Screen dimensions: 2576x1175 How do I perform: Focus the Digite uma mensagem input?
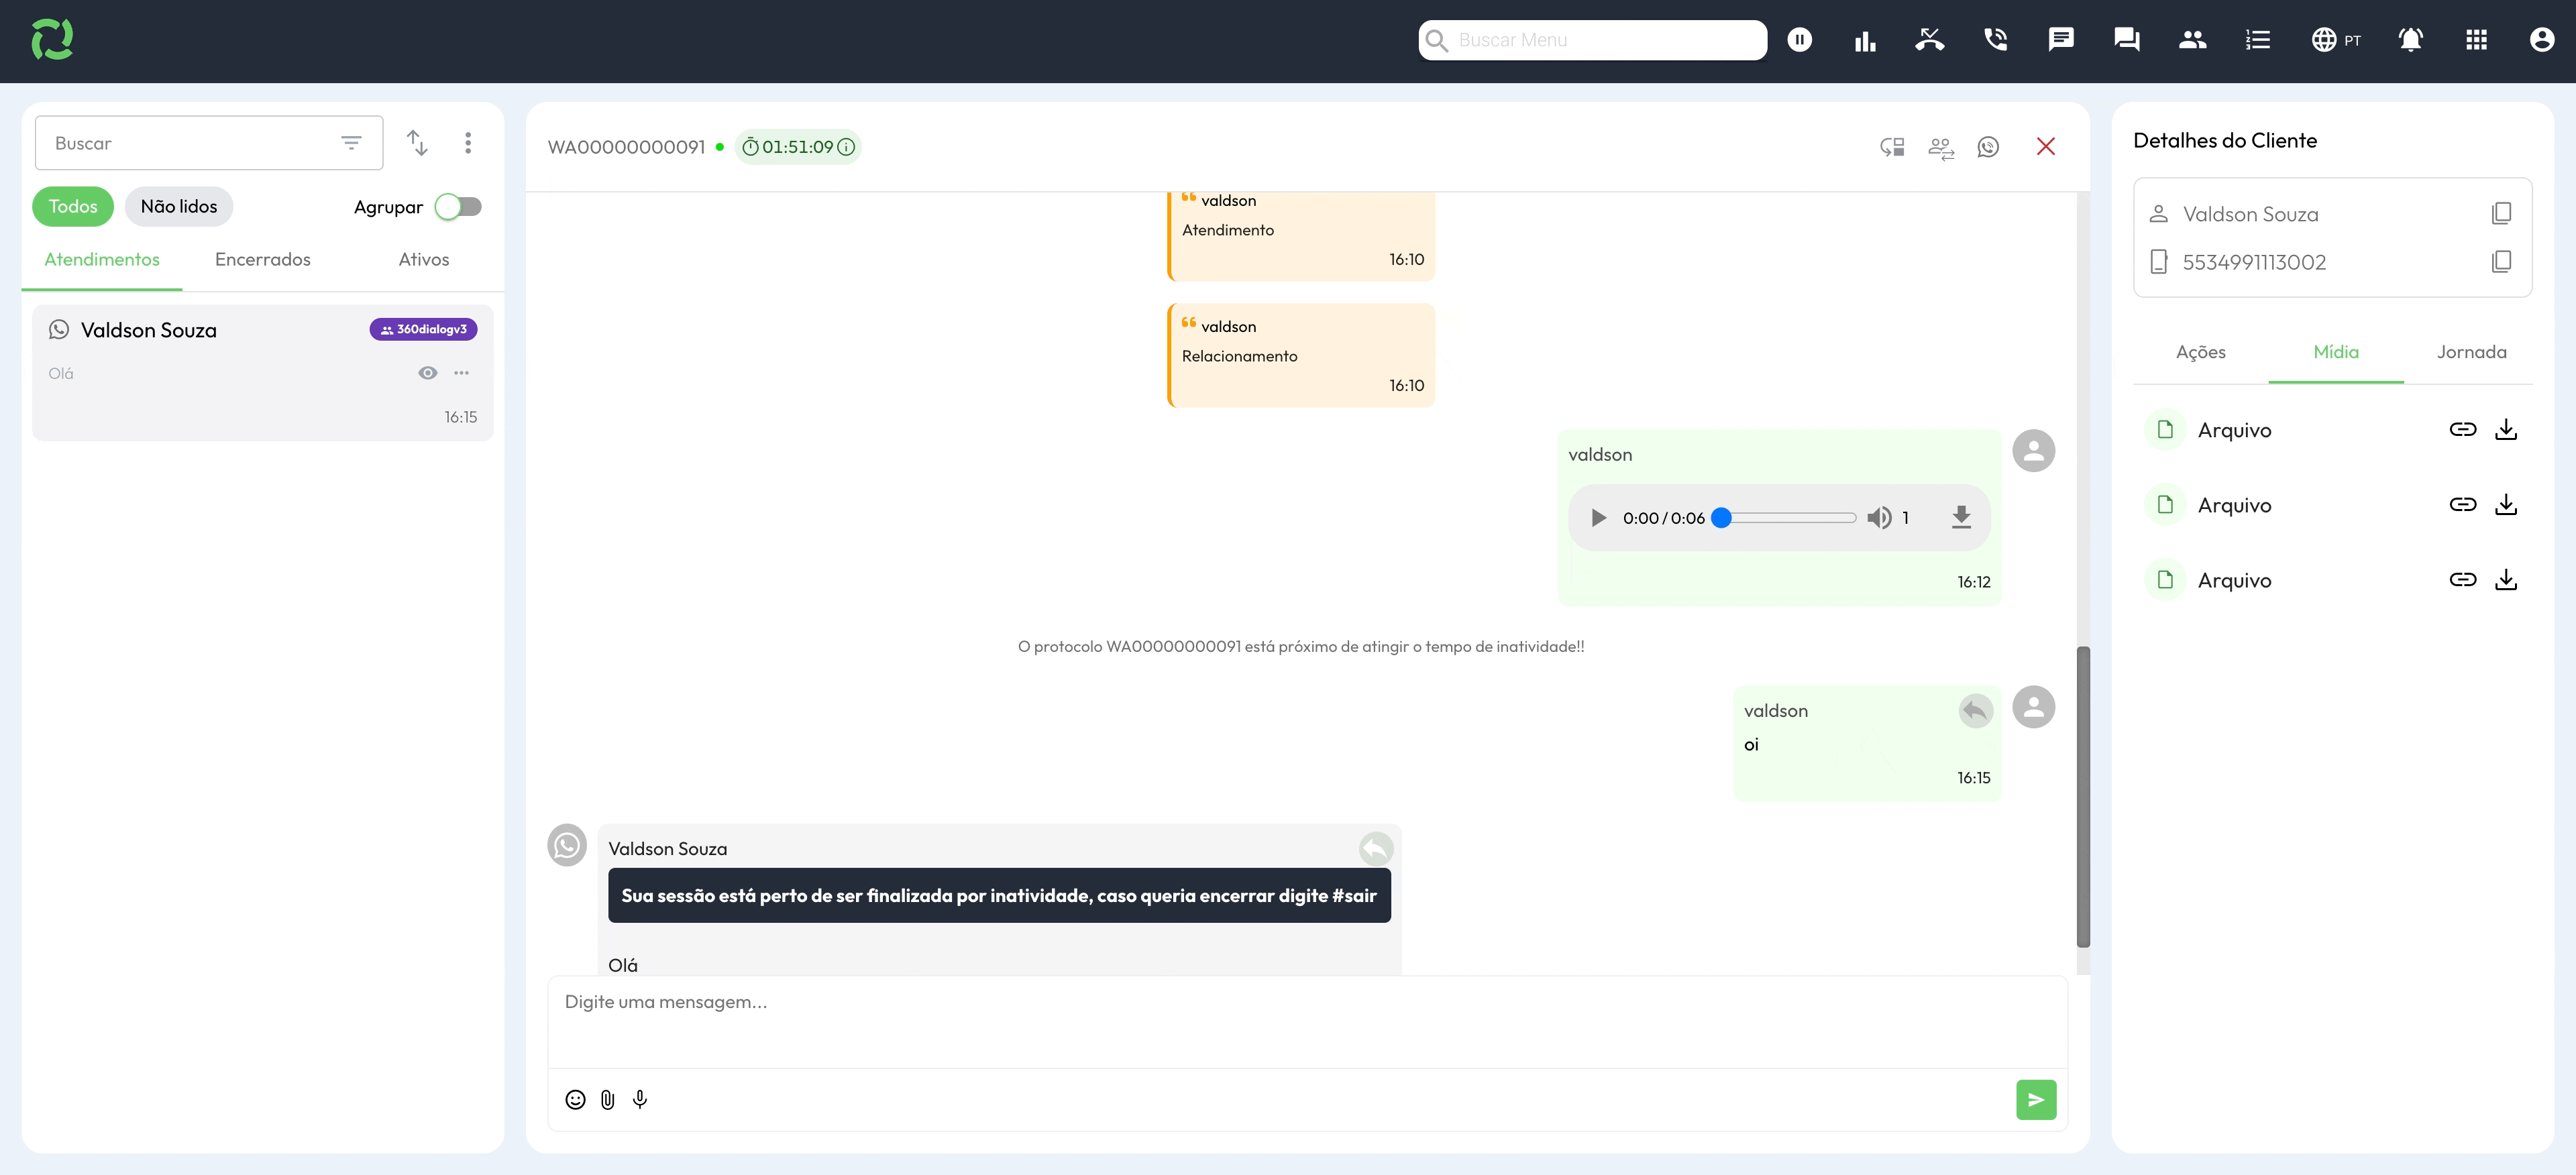tap(1307, 1022)
